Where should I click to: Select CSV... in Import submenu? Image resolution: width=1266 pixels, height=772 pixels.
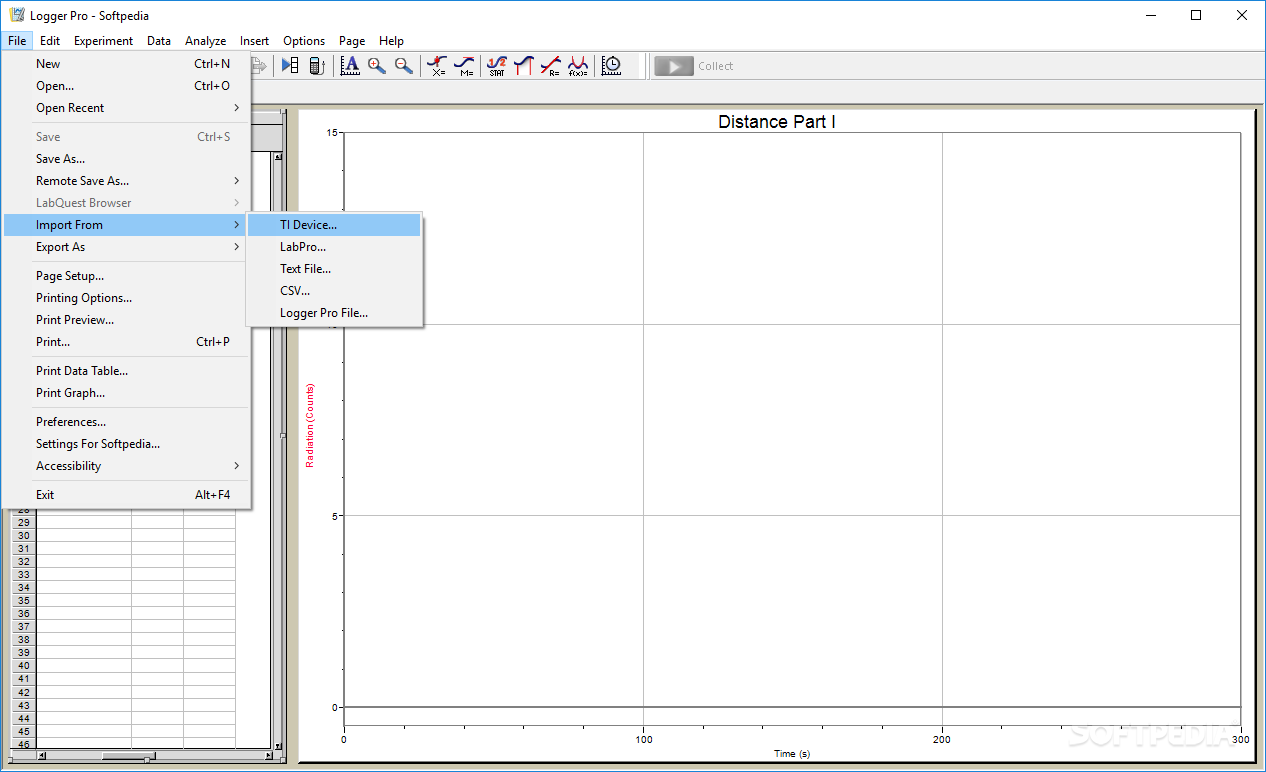coord(334,291)
